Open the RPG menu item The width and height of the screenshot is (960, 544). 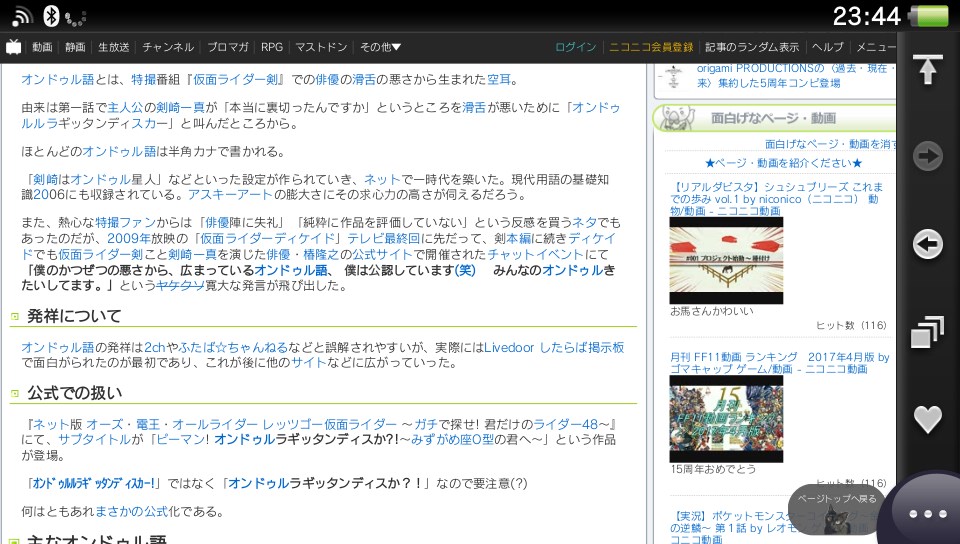[x=272, y=47]
